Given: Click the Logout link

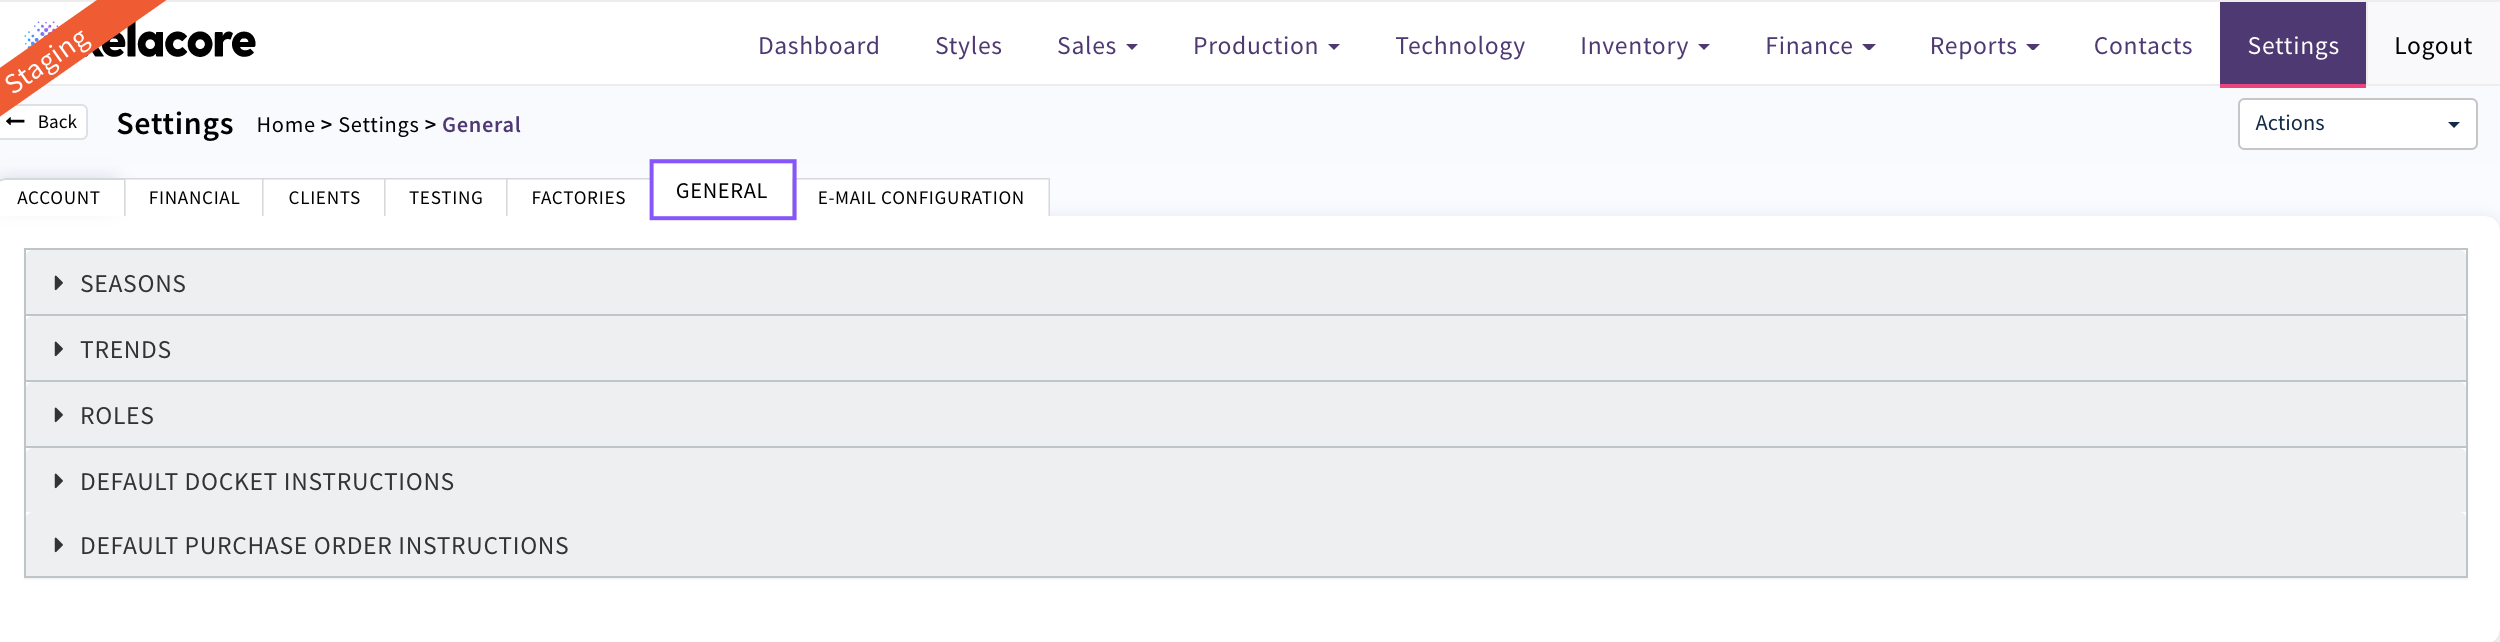Looking at the screenshot, I should tap(2432, 46).
